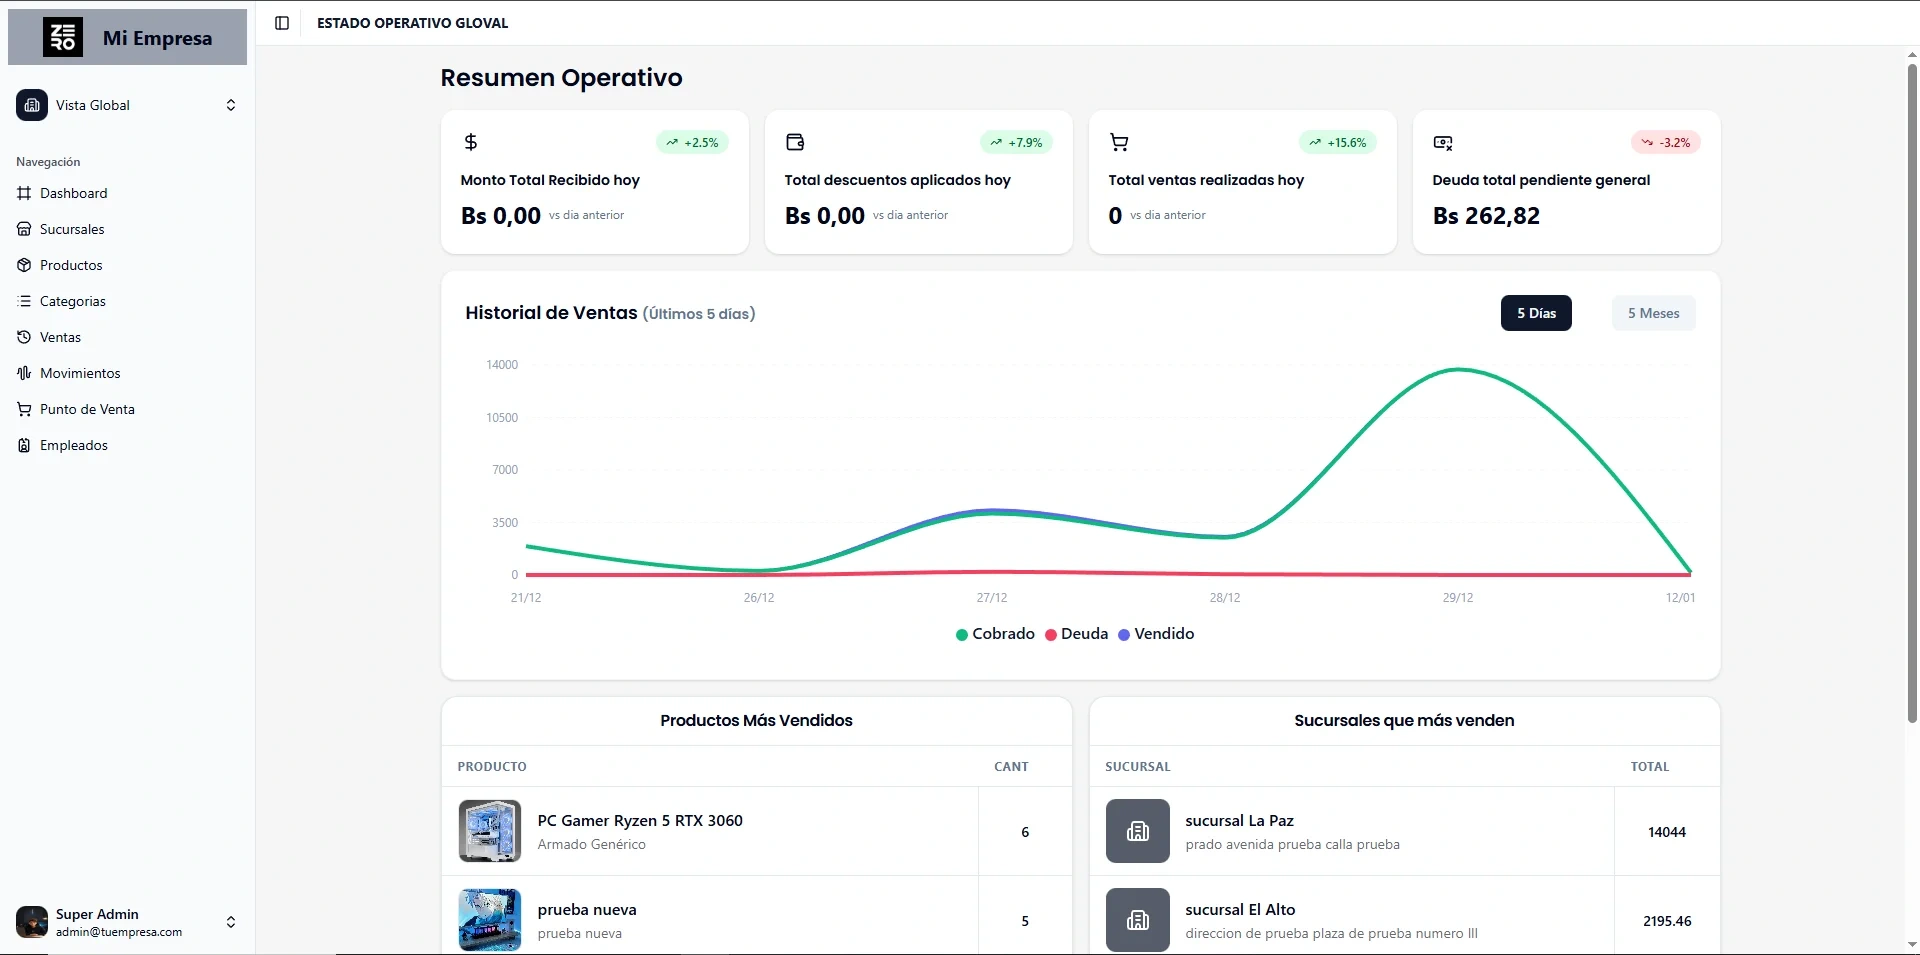Switch chart to 5 Días view

(1535, 313)
